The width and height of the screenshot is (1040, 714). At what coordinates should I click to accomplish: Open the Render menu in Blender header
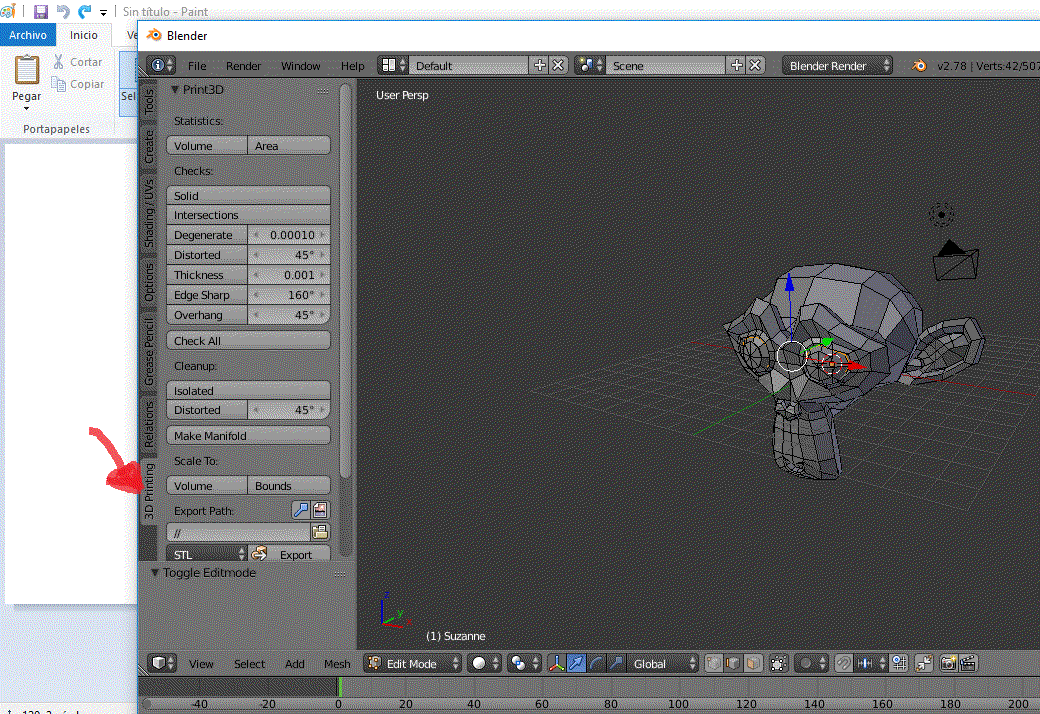[x=243, y=66]
